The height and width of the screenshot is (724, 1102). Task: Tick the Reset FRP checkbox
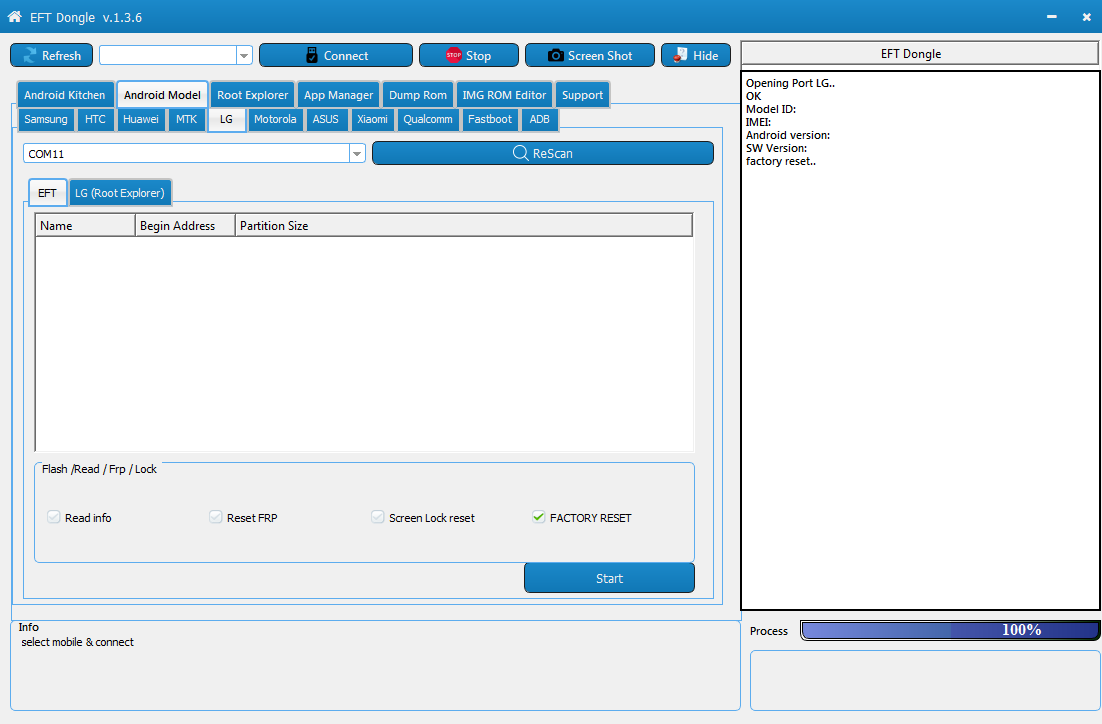coord(216,517)
